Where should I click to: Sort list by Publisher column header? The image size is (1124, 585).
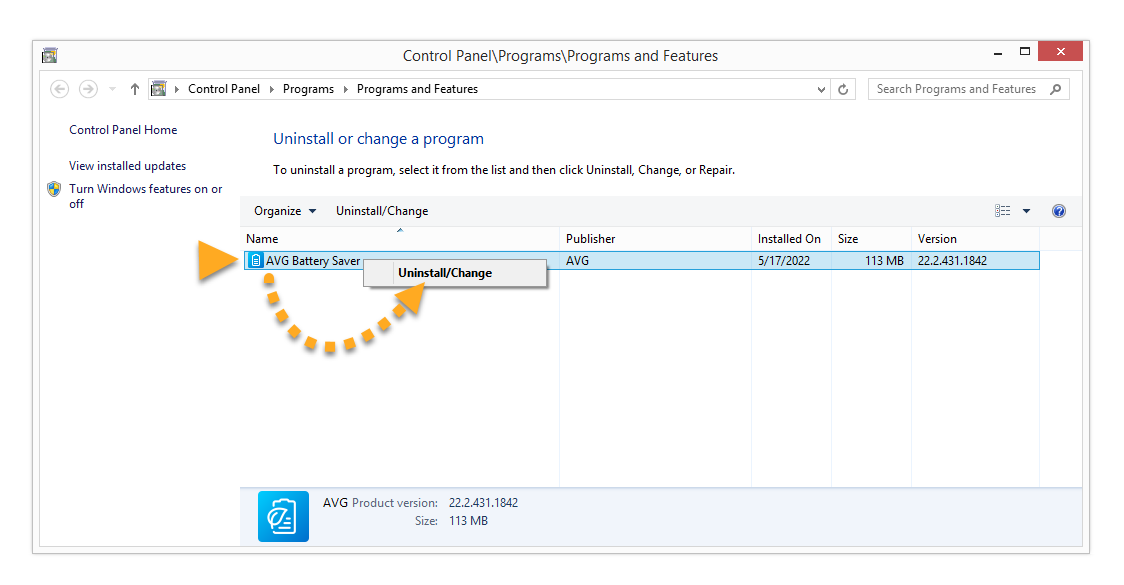[x=591, y=239]
